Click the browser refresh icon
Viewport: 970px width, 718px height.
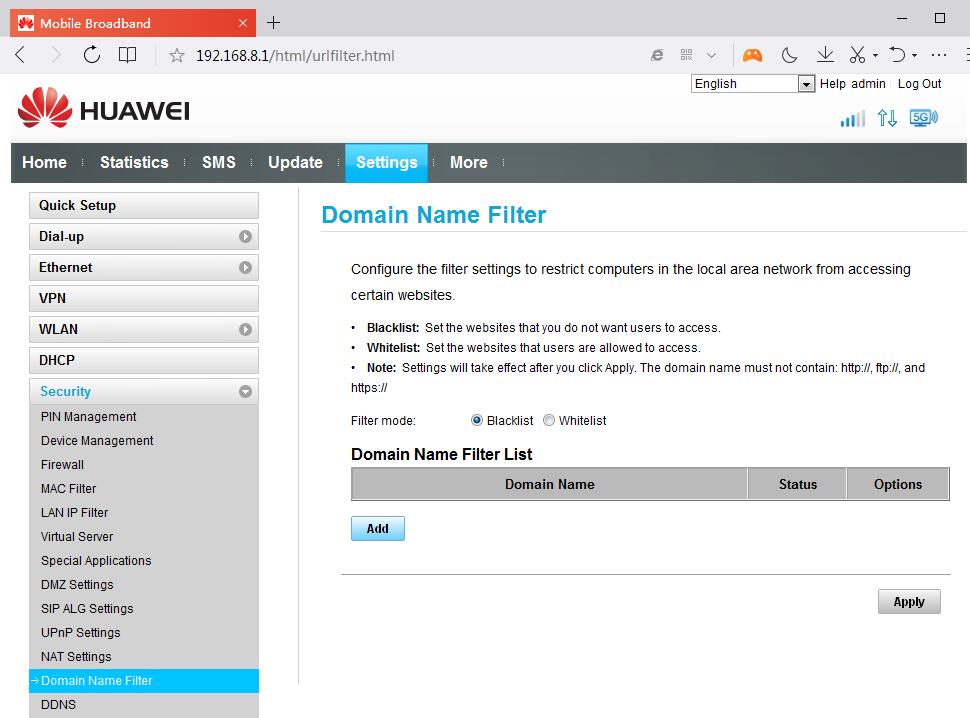[x=92, y=56]
